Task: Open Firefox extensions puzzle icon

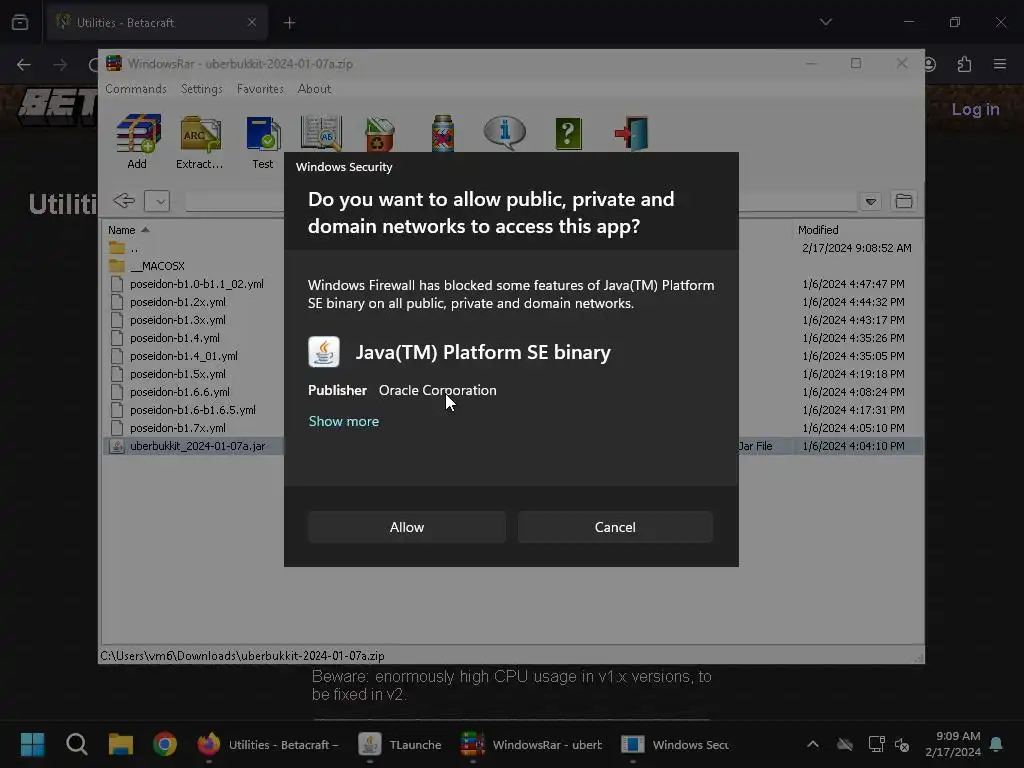Action: (x=964, y=64)
